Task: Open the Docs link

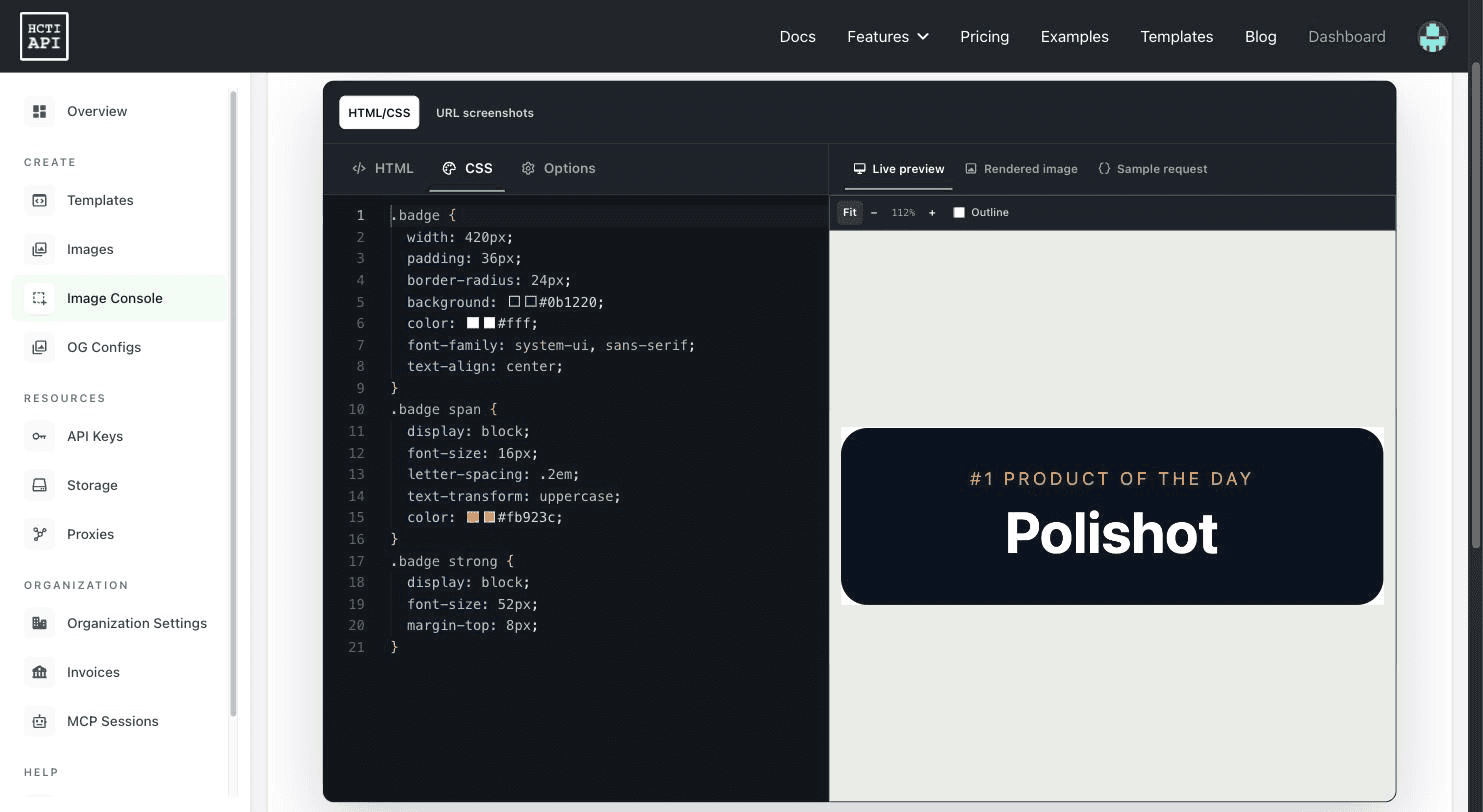Action: [x=798, y=37]
